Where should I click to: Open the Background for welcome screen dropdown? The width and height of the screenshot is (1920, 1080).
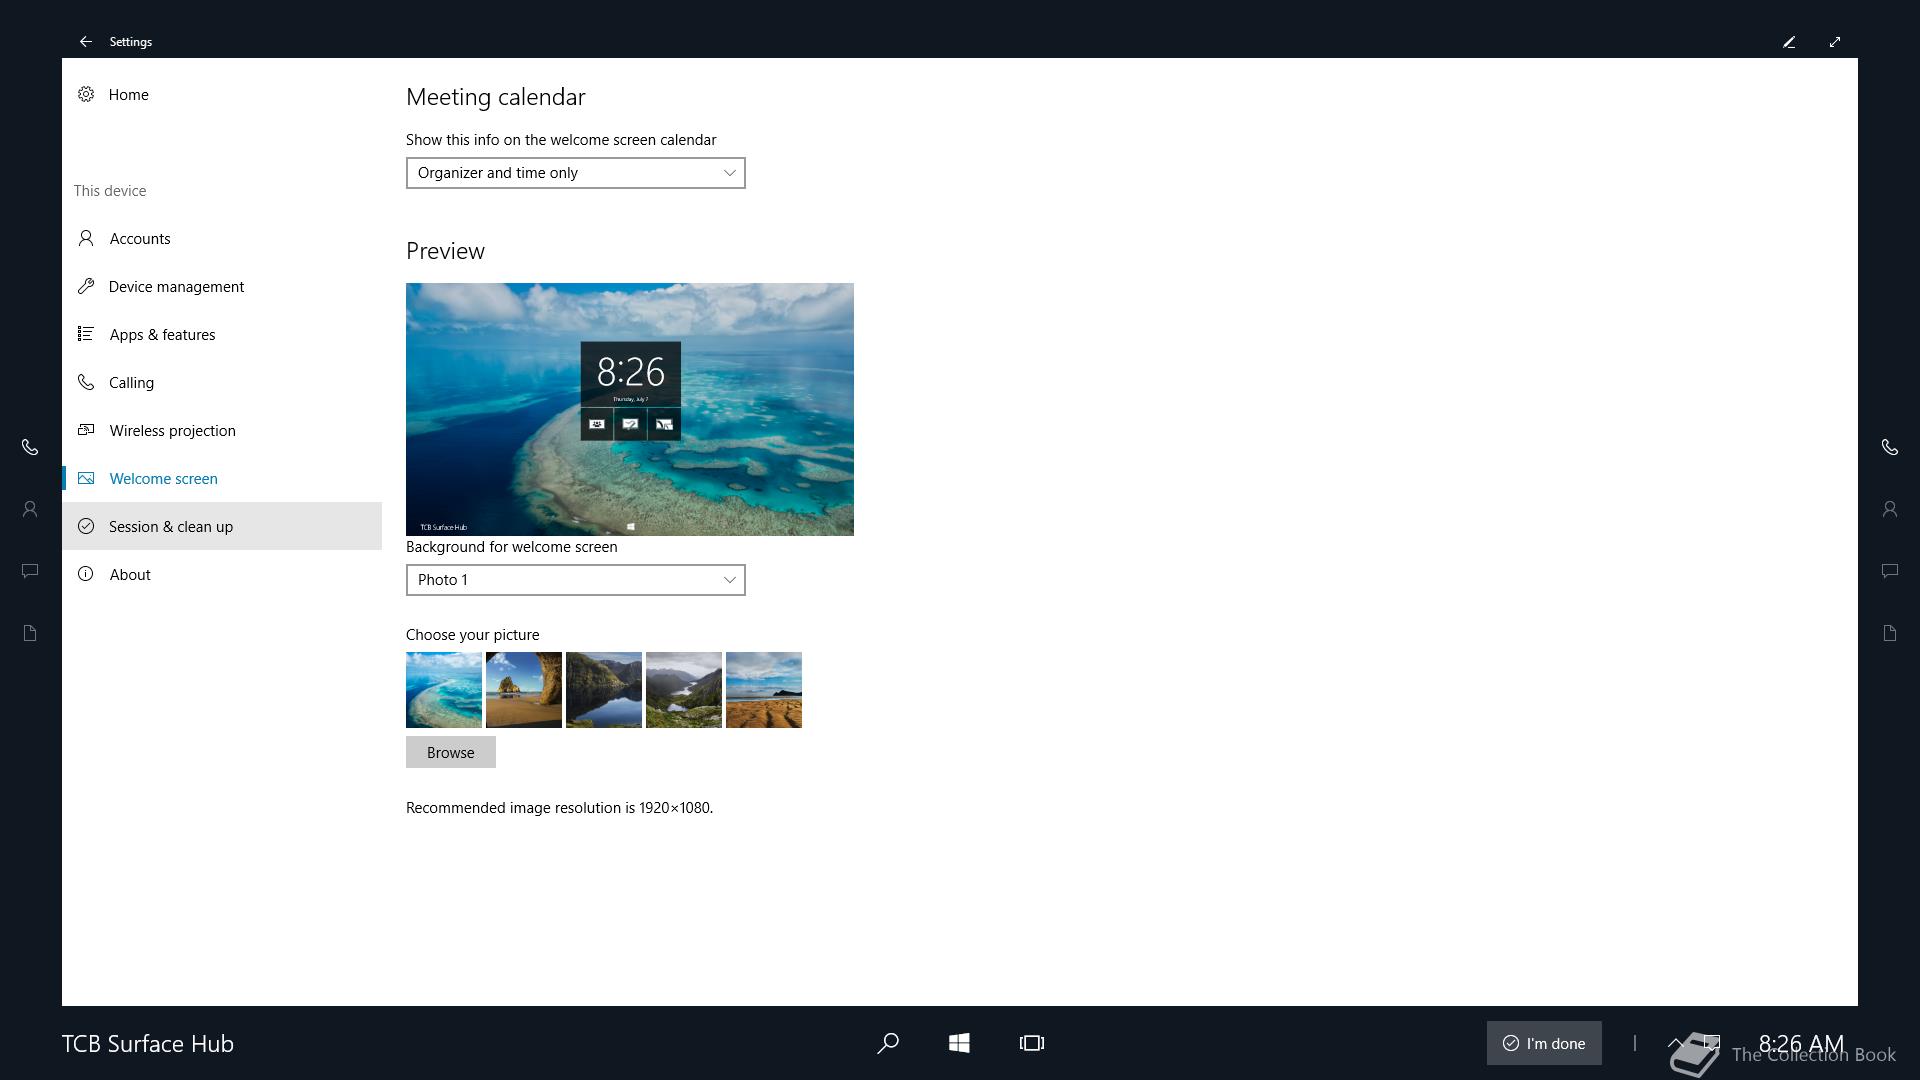[575, 580]
